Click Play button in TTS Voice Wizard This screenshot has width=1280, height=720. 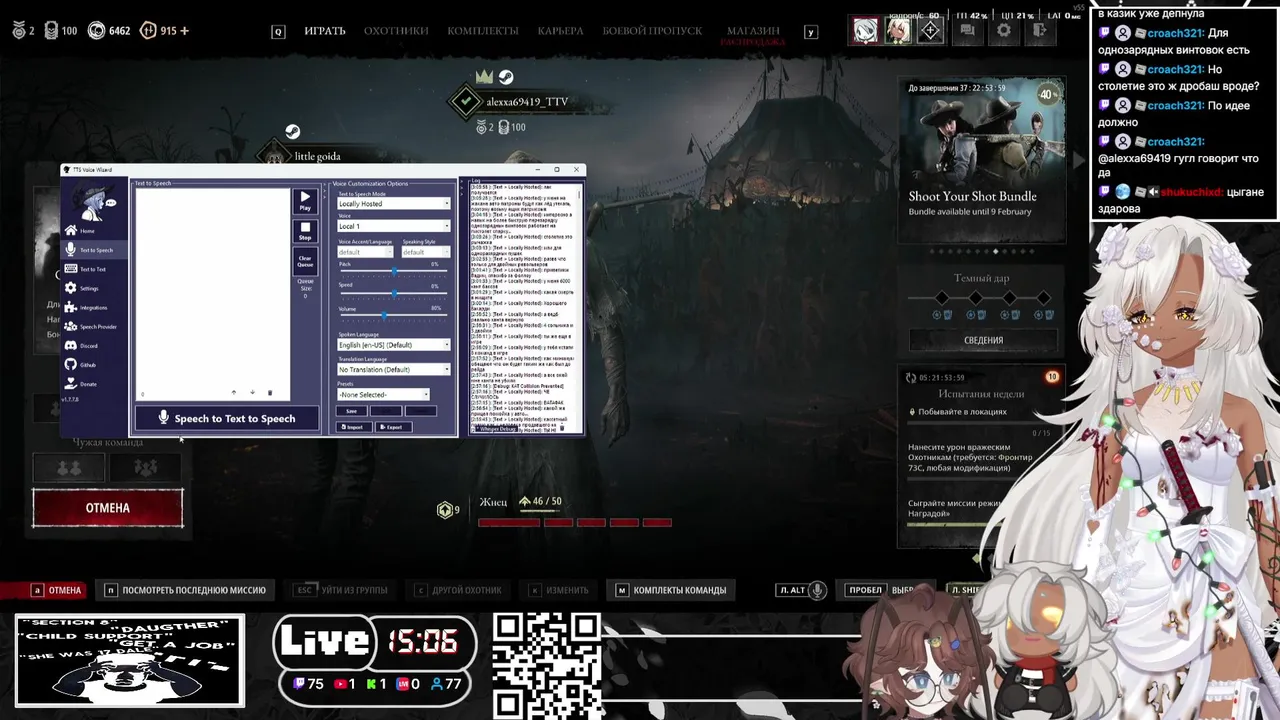click(305, 201)
